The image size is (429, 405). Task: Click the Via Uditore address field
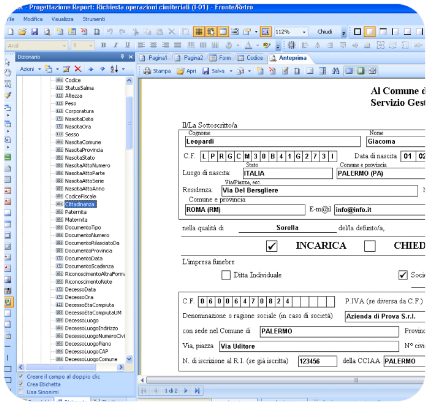tap(309, 346)
